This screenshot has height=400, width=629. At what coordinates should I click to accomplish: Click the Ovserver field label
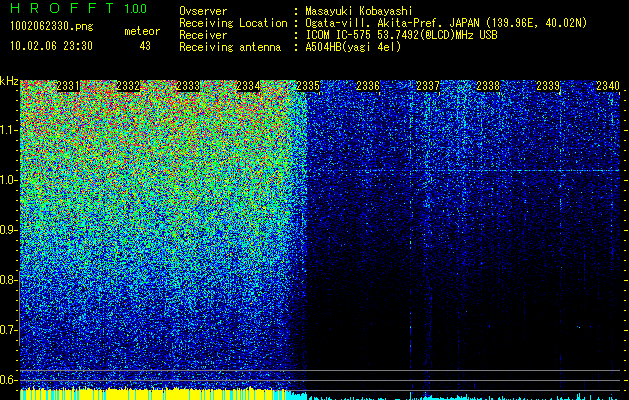(203, 11)
